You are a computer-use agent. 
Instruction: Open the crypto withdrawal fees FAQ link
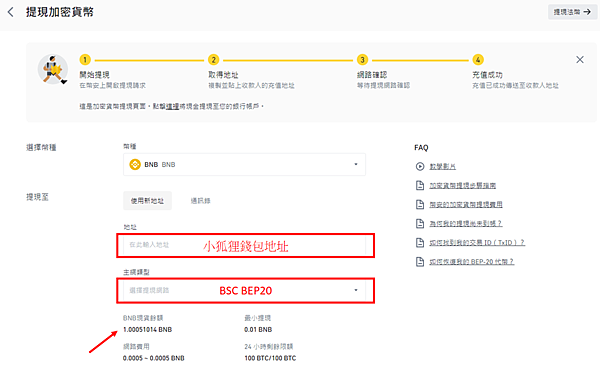(x=466, y=205)
